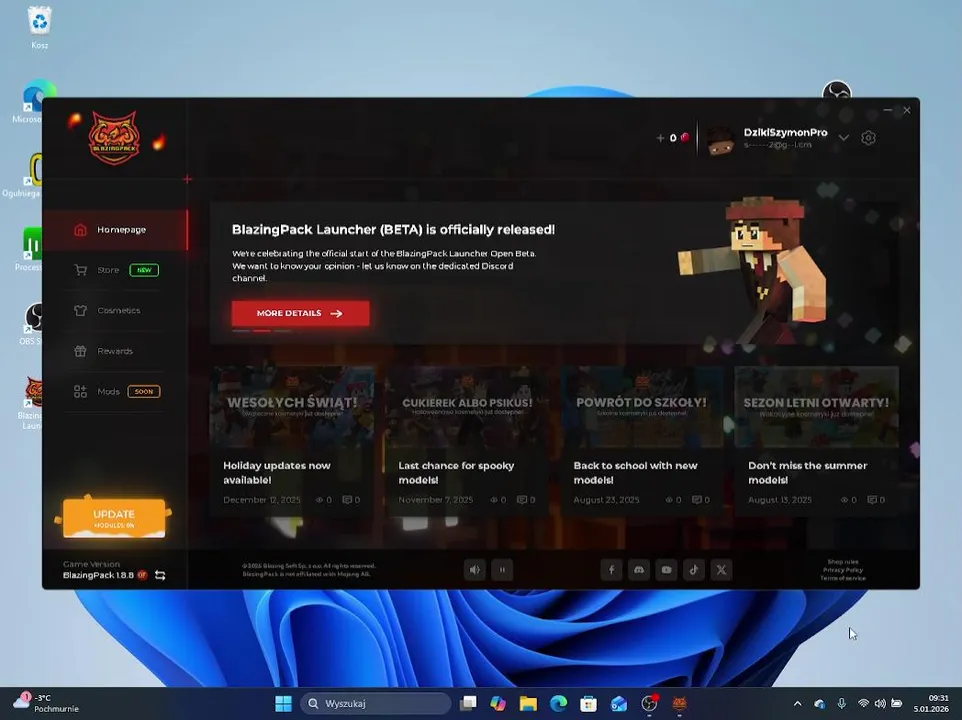Screen dimensions: 962x720
Task: Open the Powrót do szkoły news thumbnail
Action: point(642,407)
